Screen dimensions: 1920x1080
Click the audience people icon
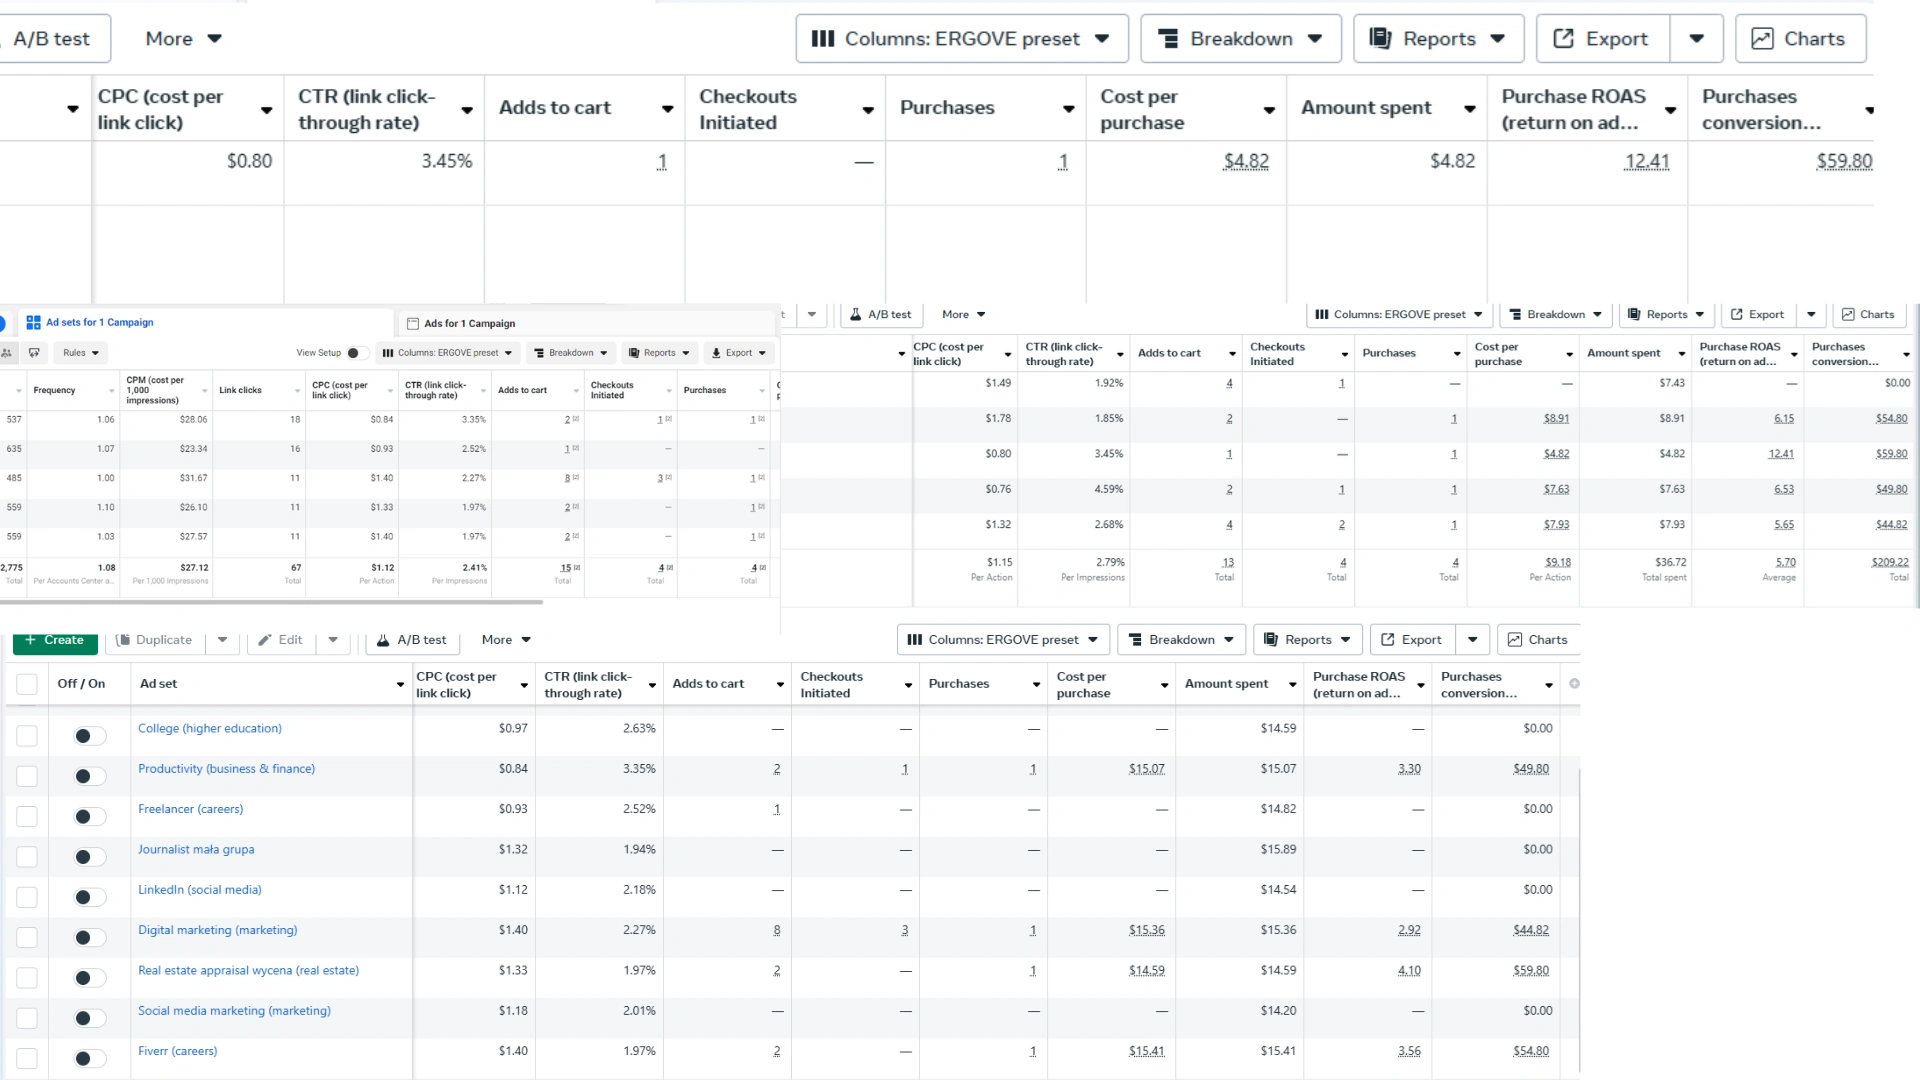click(x=8, y=353)
